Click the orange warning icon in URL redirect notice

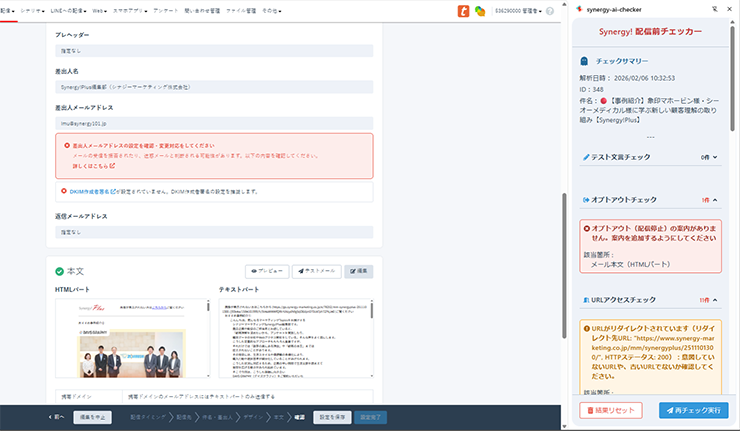pos(587,329)
